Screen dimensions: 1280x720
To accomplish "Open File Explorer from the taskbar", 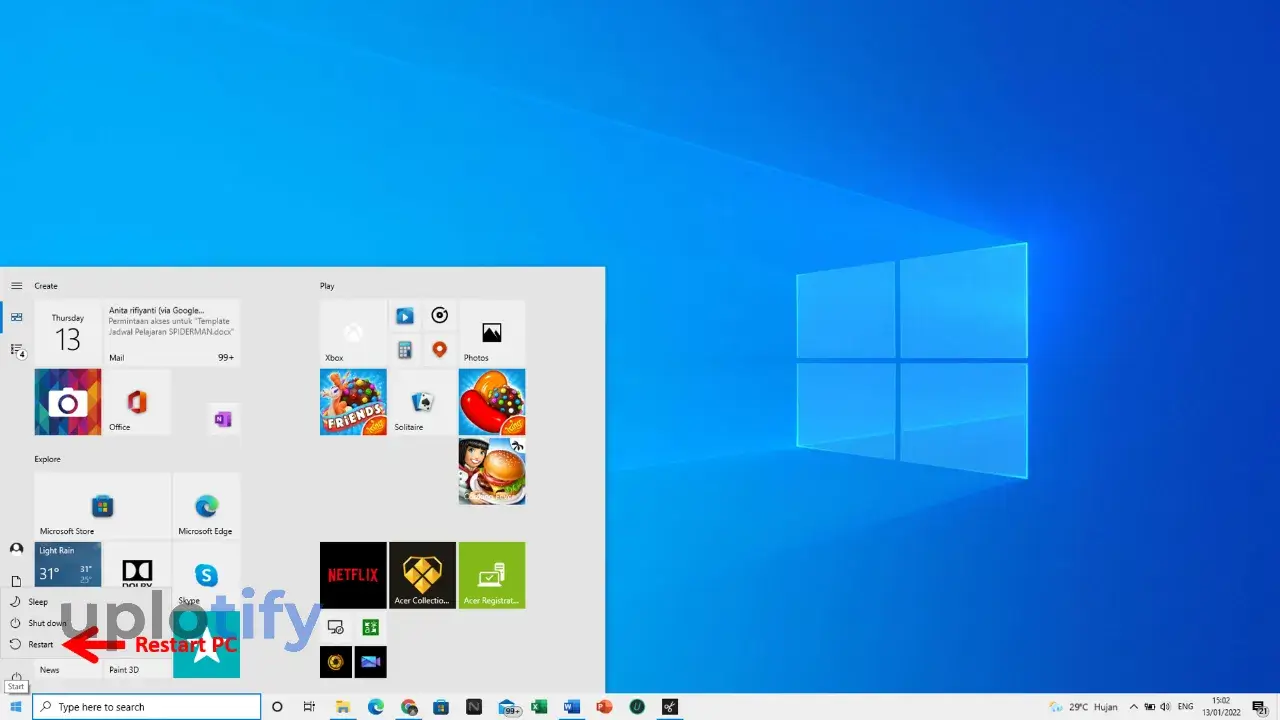I will click(343, 707).
